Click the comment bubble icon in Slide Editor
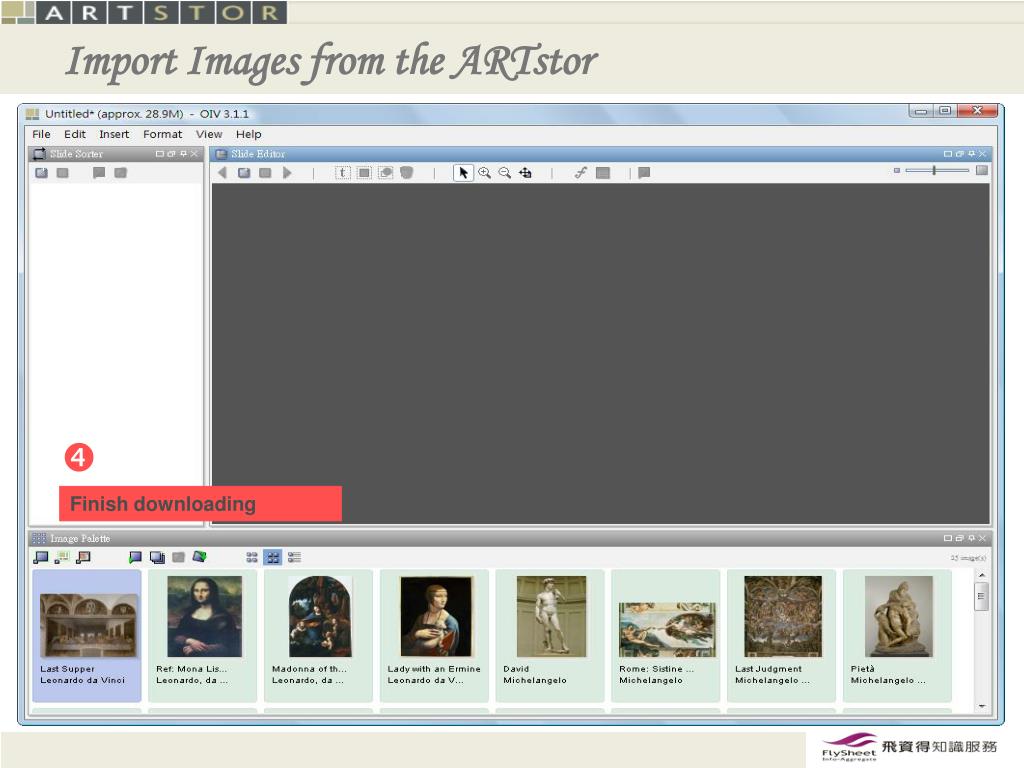Screen dimensions: 1024x768 coord(644,172)
